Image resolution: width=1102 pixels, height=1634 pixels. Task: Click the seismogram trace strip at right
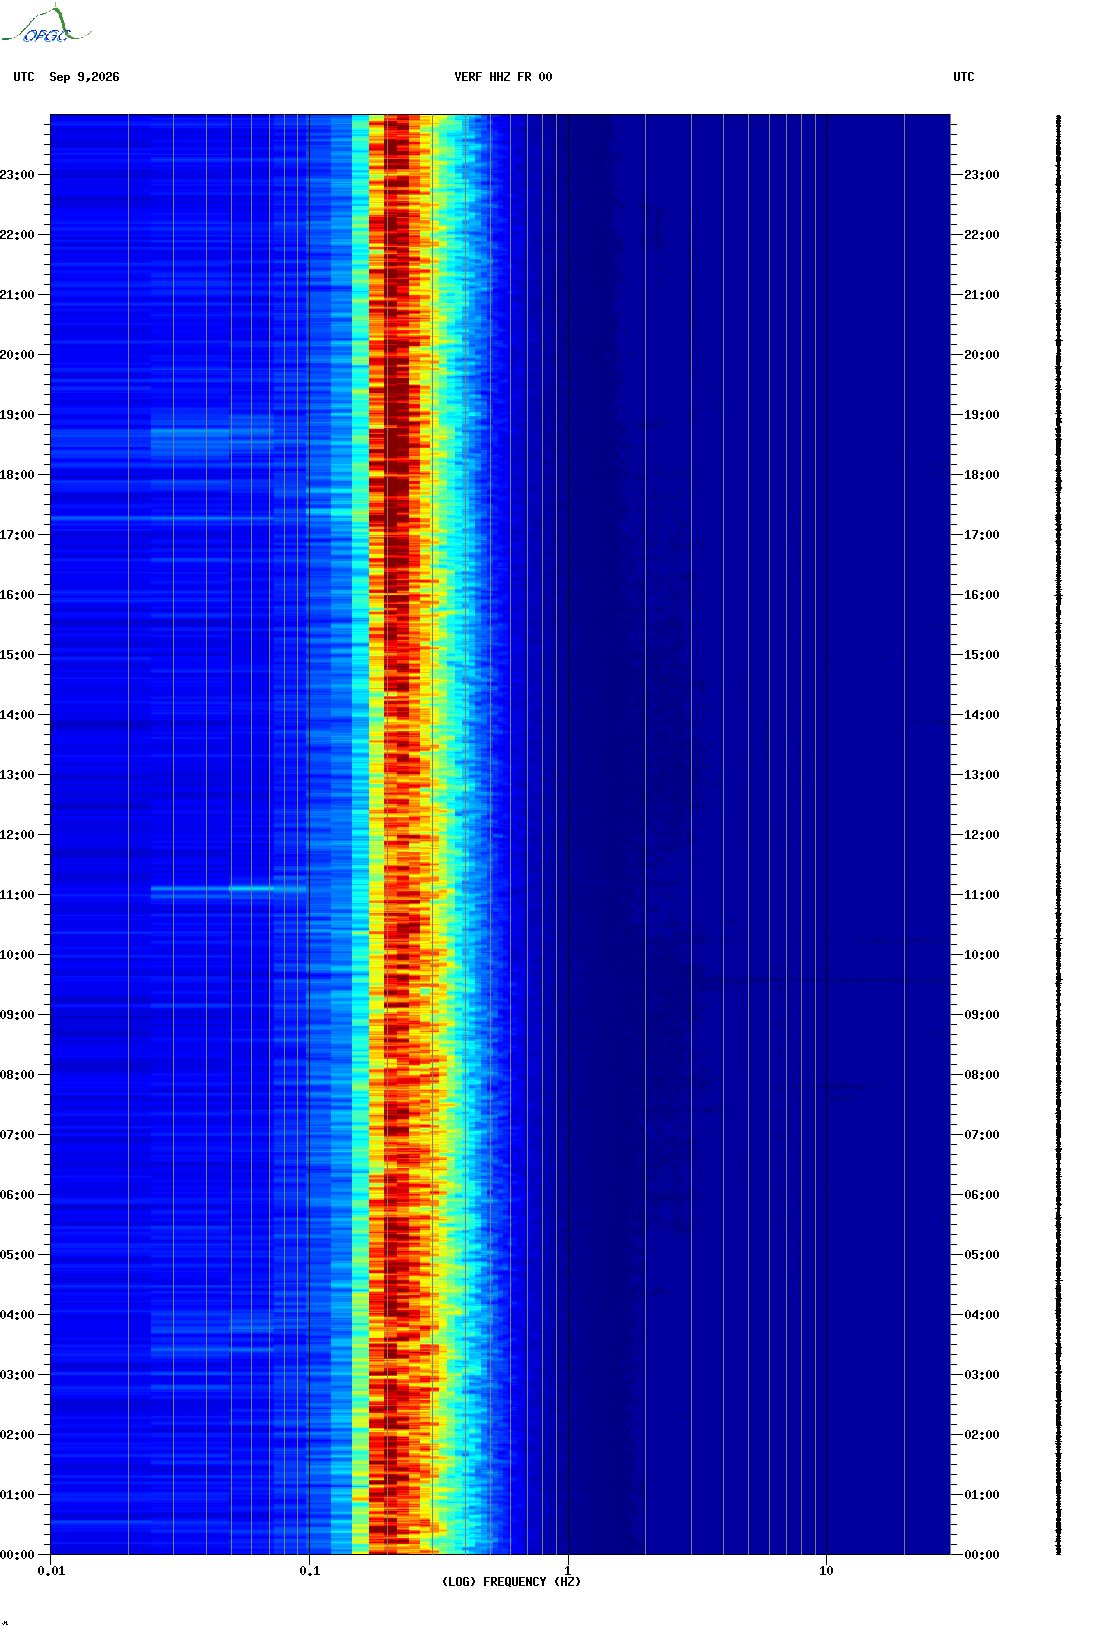[1058, 835]
